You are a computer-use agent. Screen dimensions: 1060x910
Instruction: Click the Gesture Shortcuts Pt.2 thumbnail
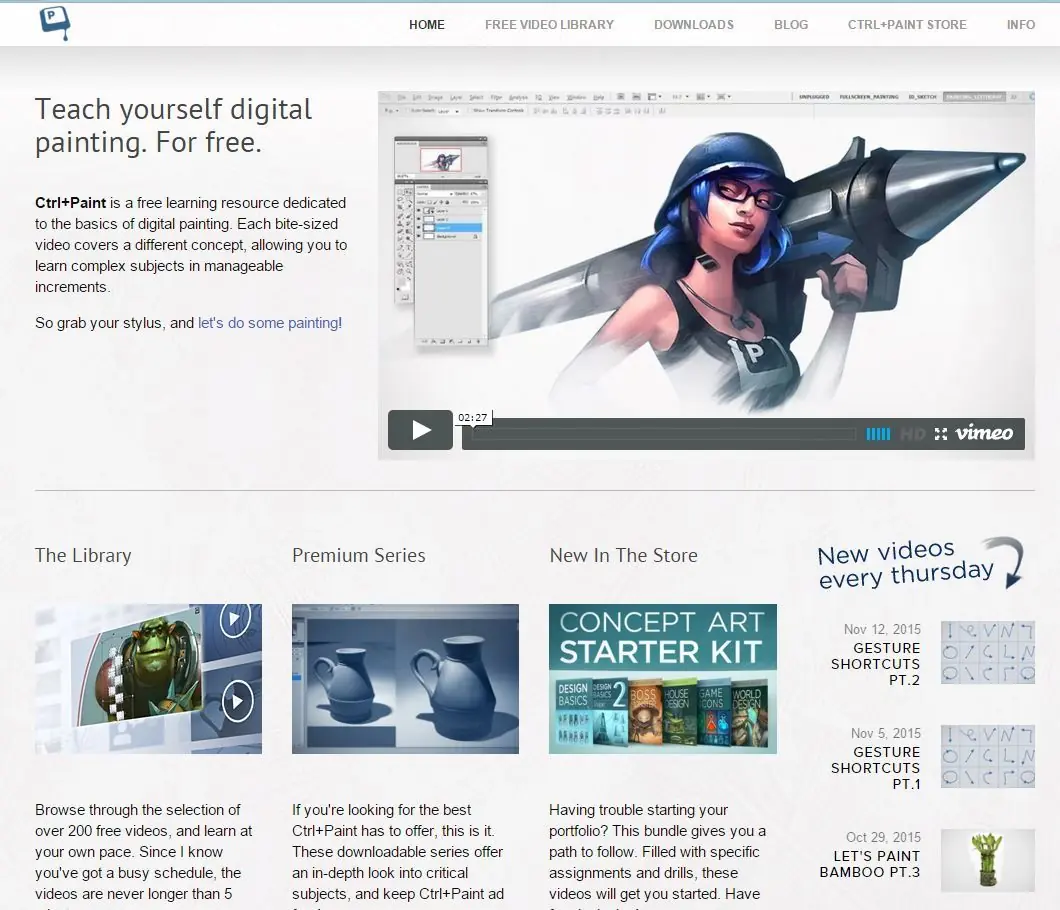pyautogui.click(x=988, y=653)
